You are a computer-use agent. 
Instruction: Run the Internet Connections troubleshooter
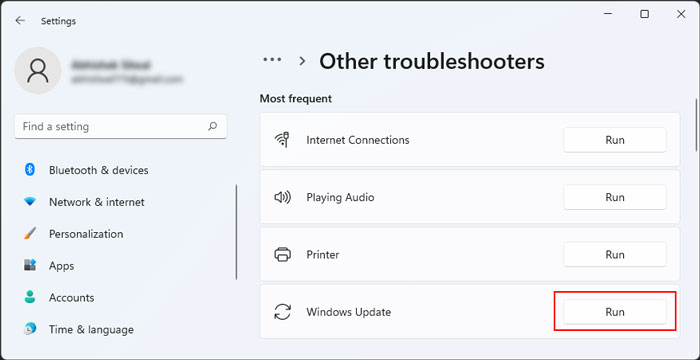point(615,140)
